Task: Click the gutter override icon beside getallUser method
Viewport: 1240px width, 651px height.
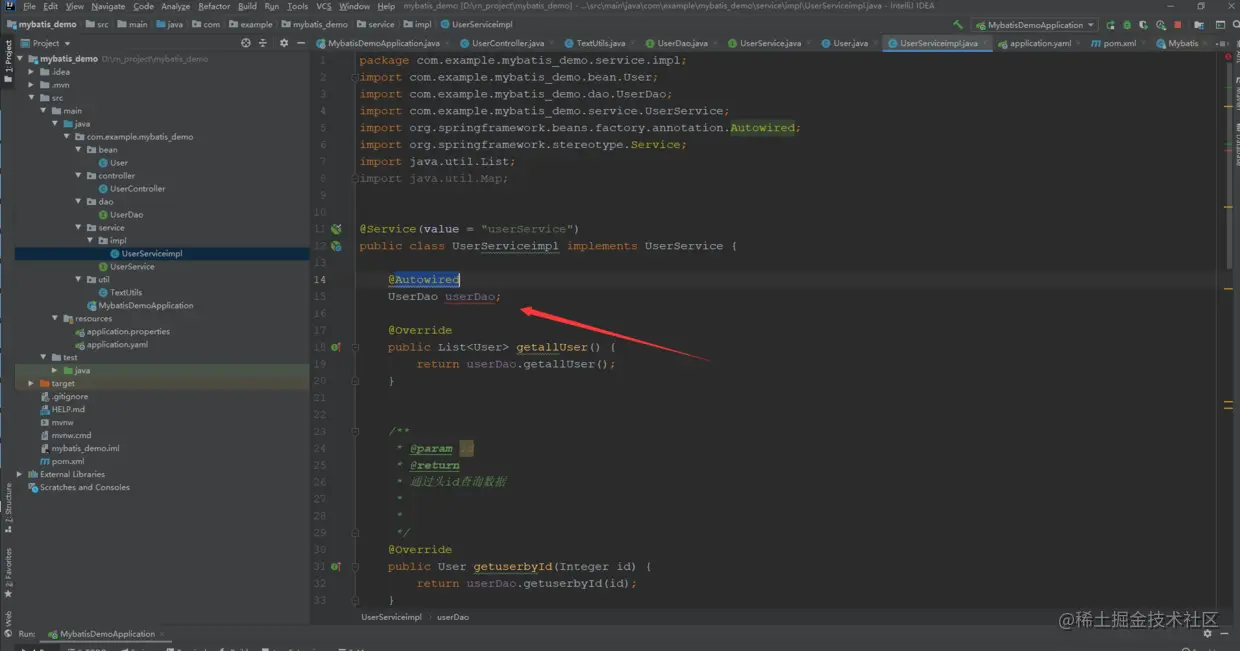Action: 336,347
